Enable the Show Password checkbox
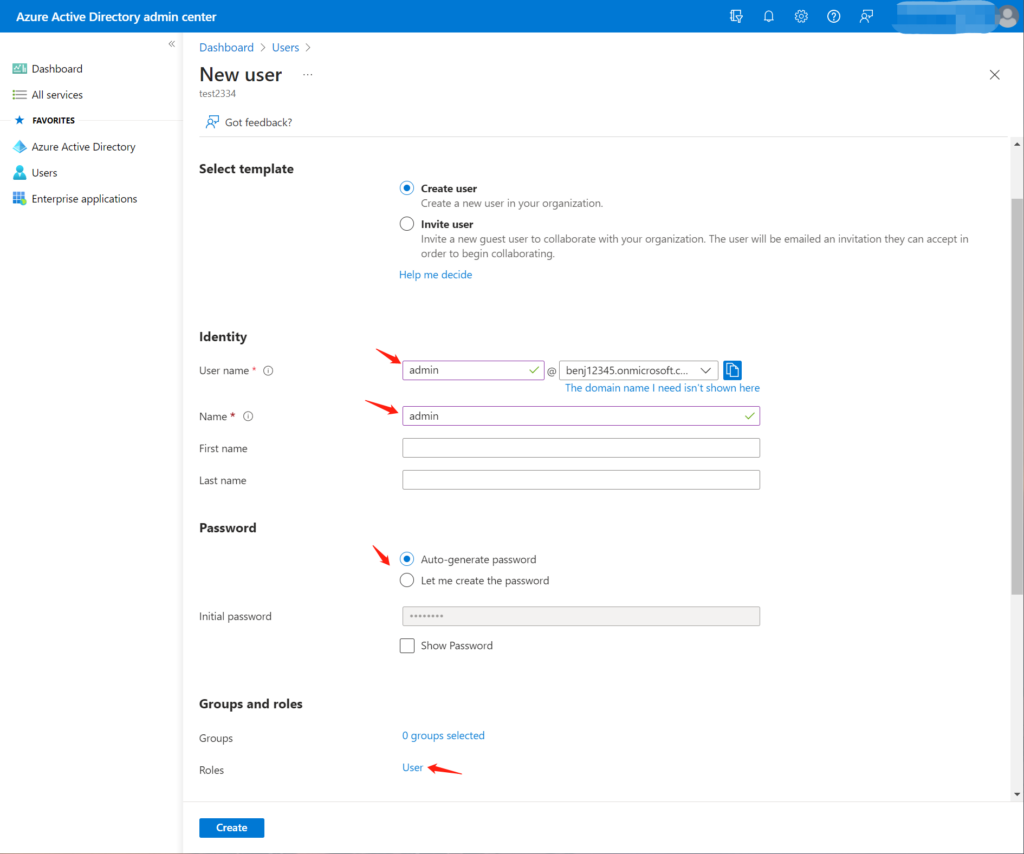 point(407,646)
